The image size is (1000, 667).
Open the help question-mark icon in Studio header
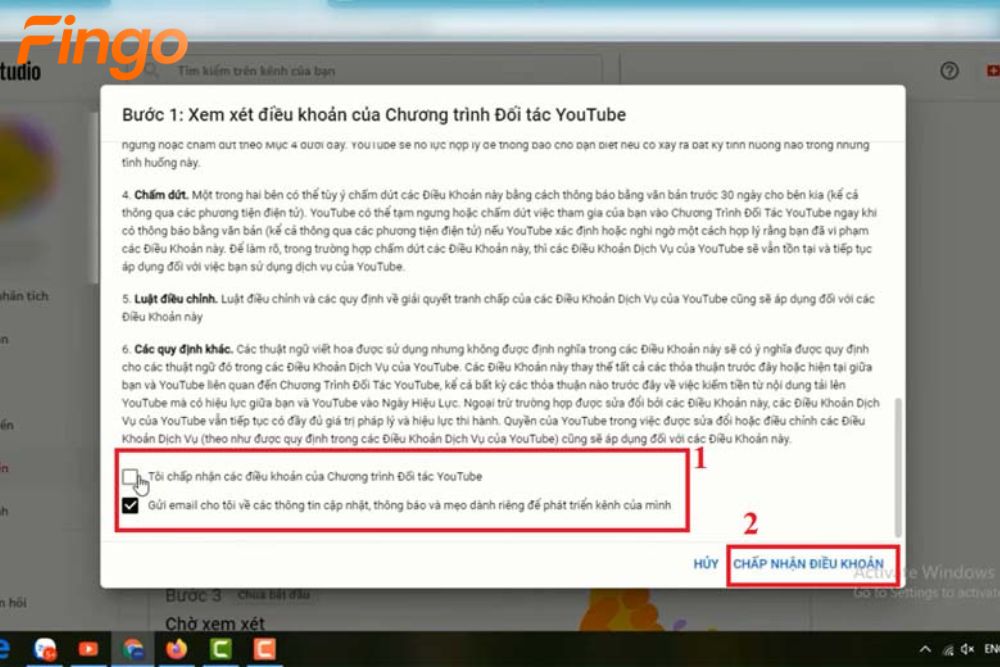[x=949, y=71]
